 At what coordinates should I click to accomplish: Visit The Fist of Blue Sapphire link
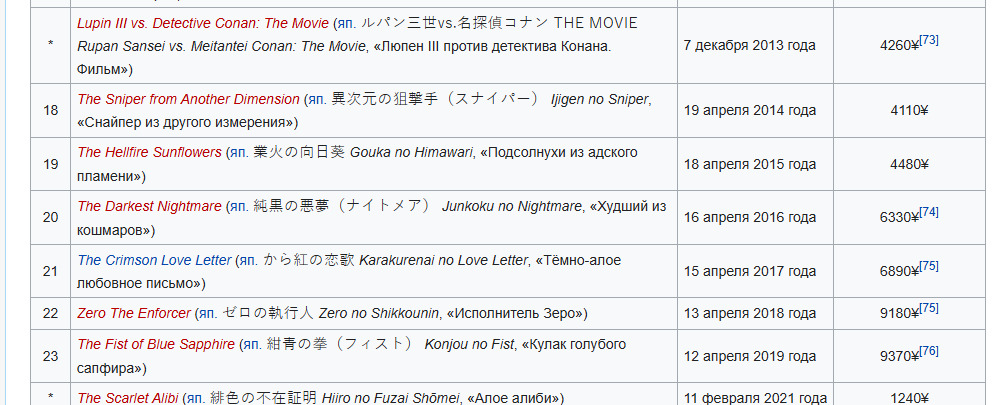156,344
